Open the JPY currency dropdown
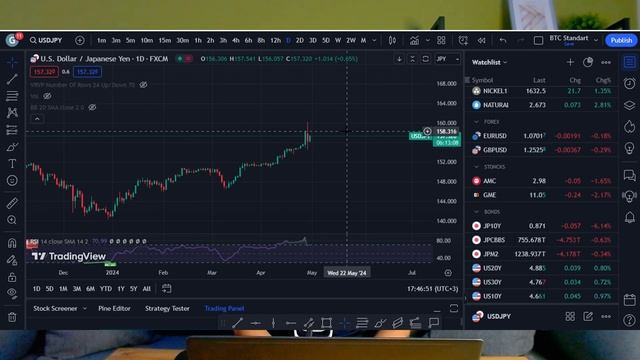Image resolution: width=640 pixels, height=360 pixels. tap(448, 59)
